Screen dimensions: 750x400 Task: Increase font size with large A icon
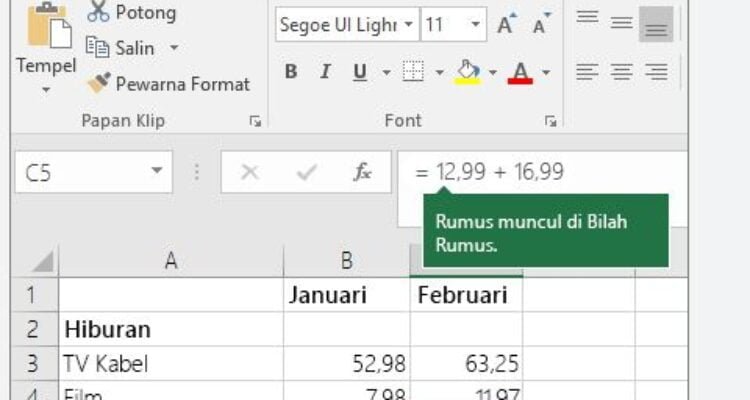[506, 25]
